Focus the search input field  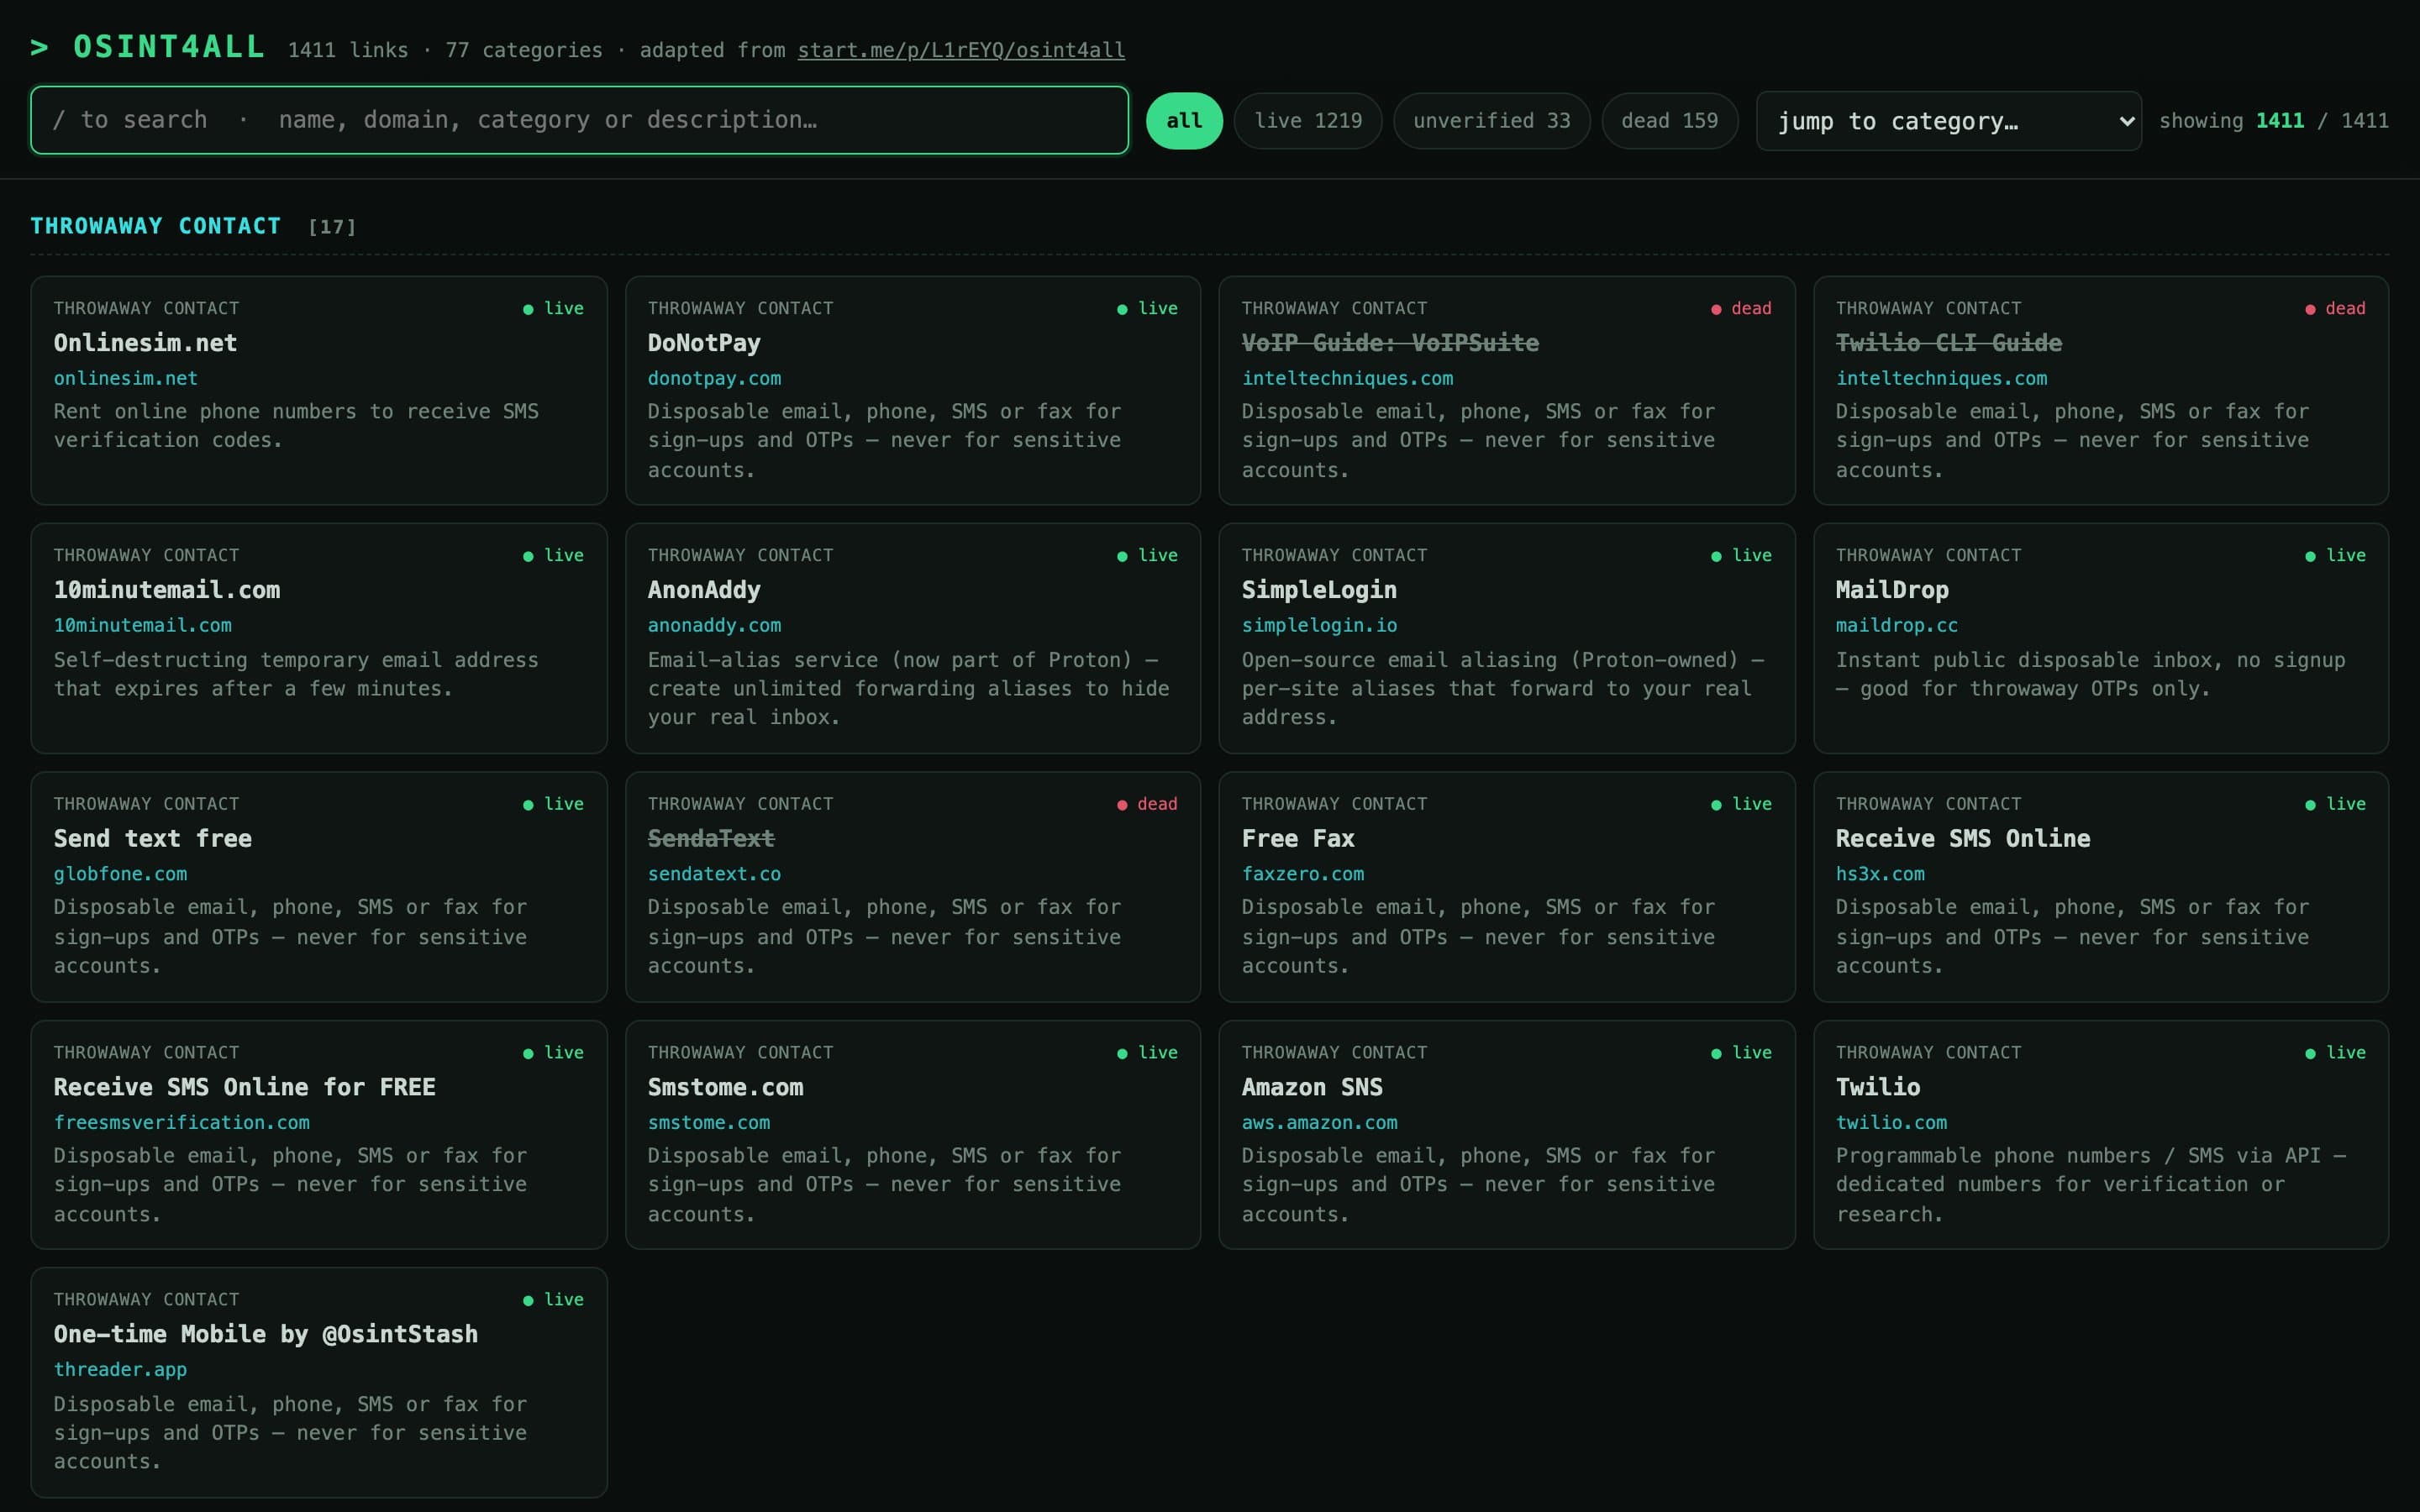pos(579,120)
